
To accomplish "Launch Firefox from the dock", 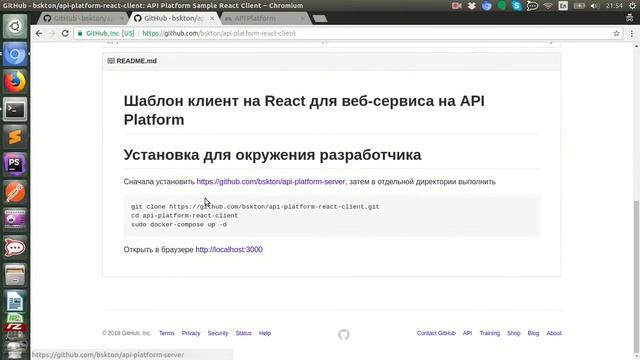I will (15, 82).
